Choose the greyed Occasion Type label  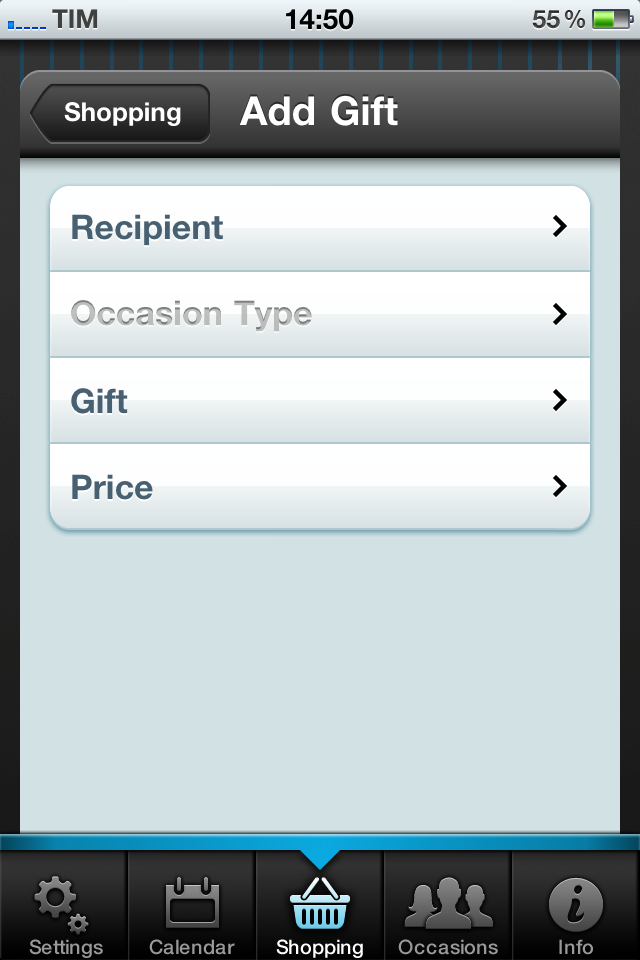pos(191,315)
